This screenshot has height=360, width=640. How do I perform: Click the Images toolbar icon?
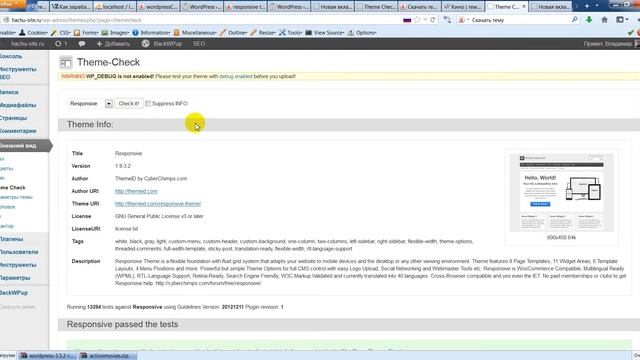tap(104, 33)
